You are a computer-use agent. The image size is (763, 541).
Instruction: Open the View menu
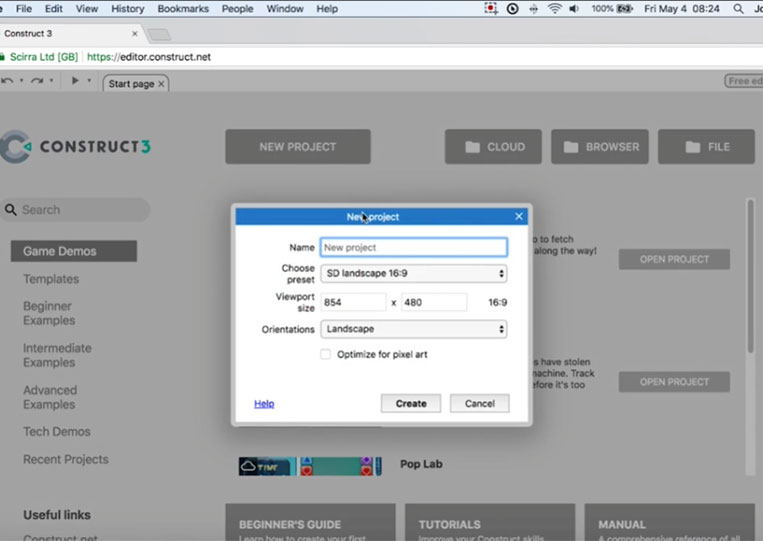click(87, 9)
